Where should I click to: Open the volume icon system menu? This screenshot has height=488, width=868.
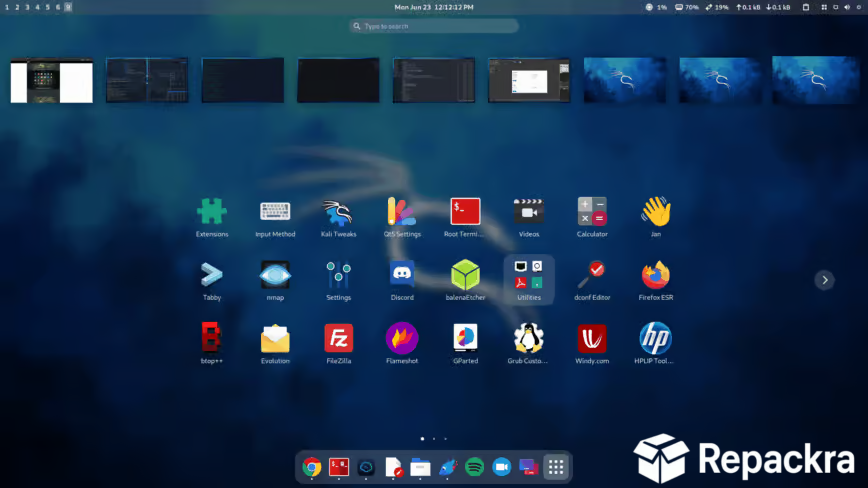[x=847, y=7]
